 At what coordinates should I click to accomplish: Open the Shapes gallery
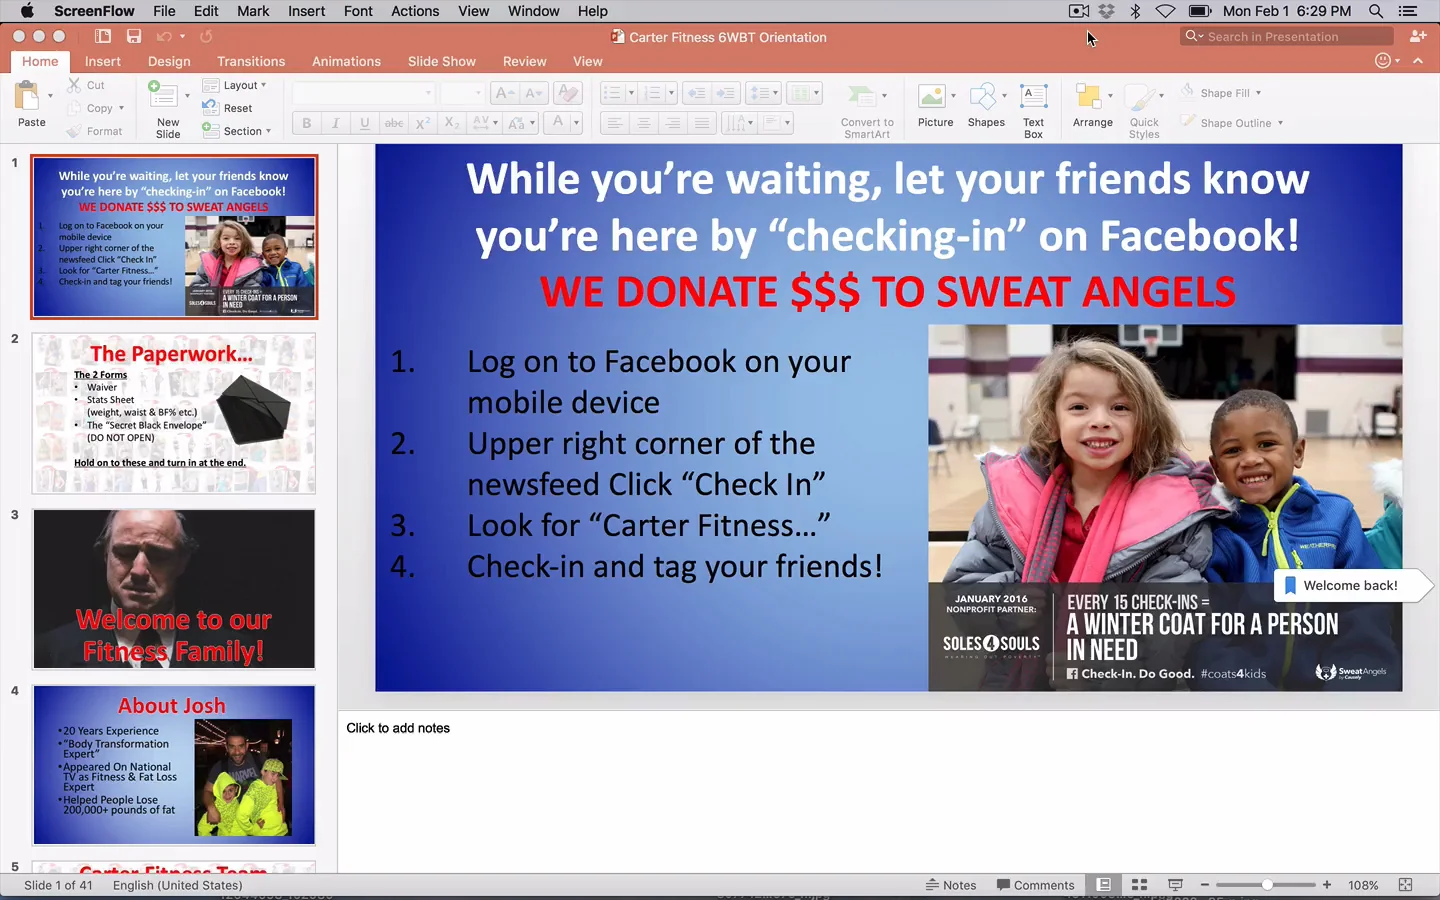pyautogui.click(x=984, y=96)
